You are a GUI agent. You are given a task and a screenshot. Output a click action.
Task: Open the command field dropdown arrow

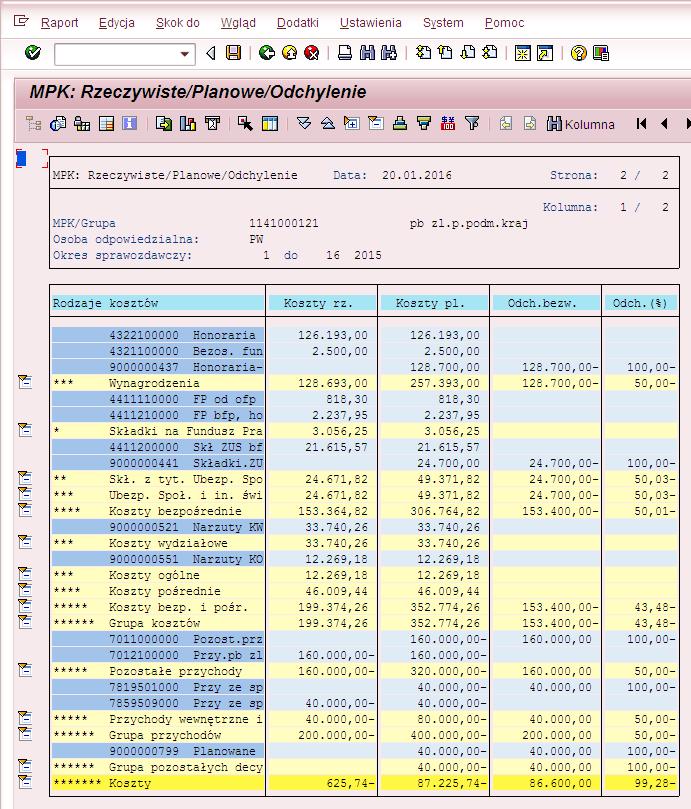pyautogui.click(x=184, y=54)
